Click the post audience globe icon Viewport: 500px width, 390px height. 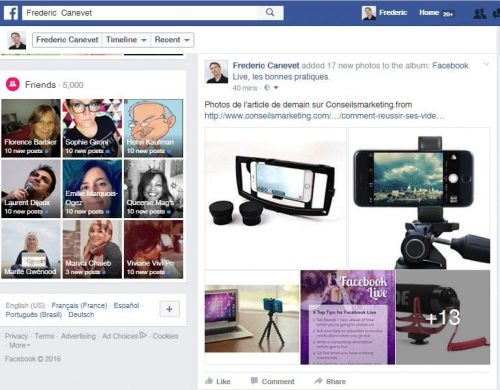[267, 88]
